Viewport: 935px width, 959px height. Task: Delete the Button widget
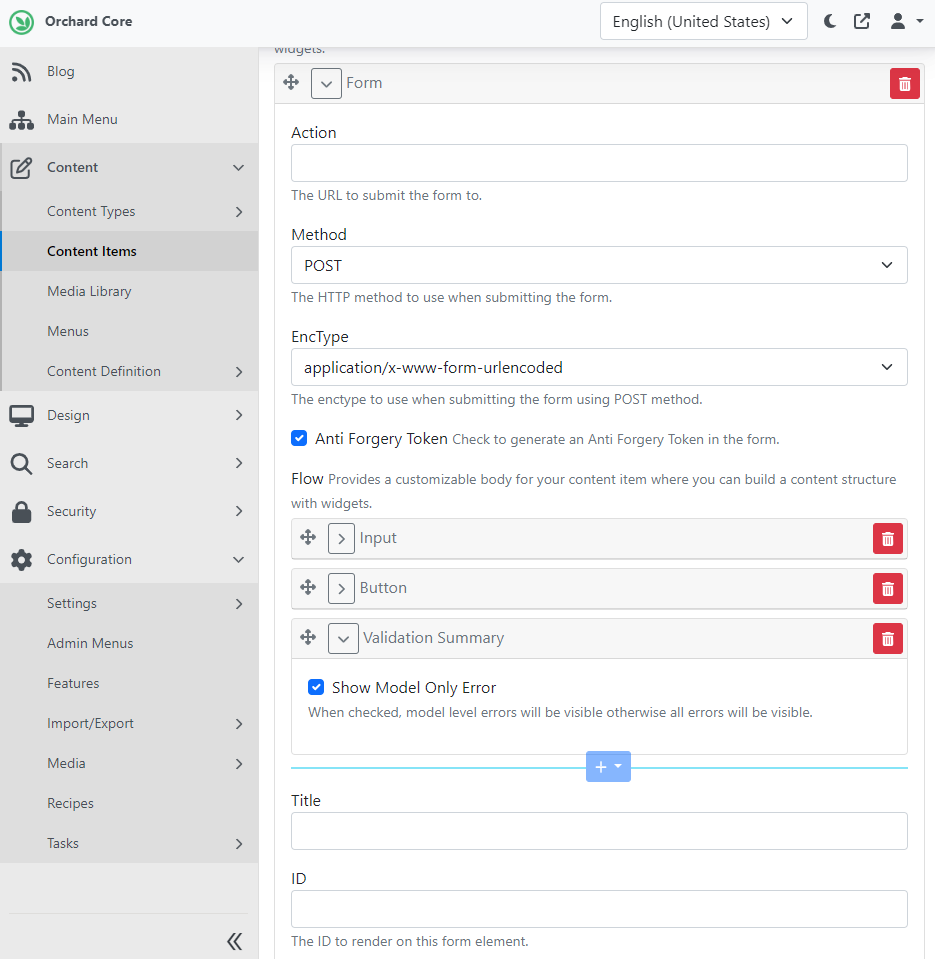(887, 589)
